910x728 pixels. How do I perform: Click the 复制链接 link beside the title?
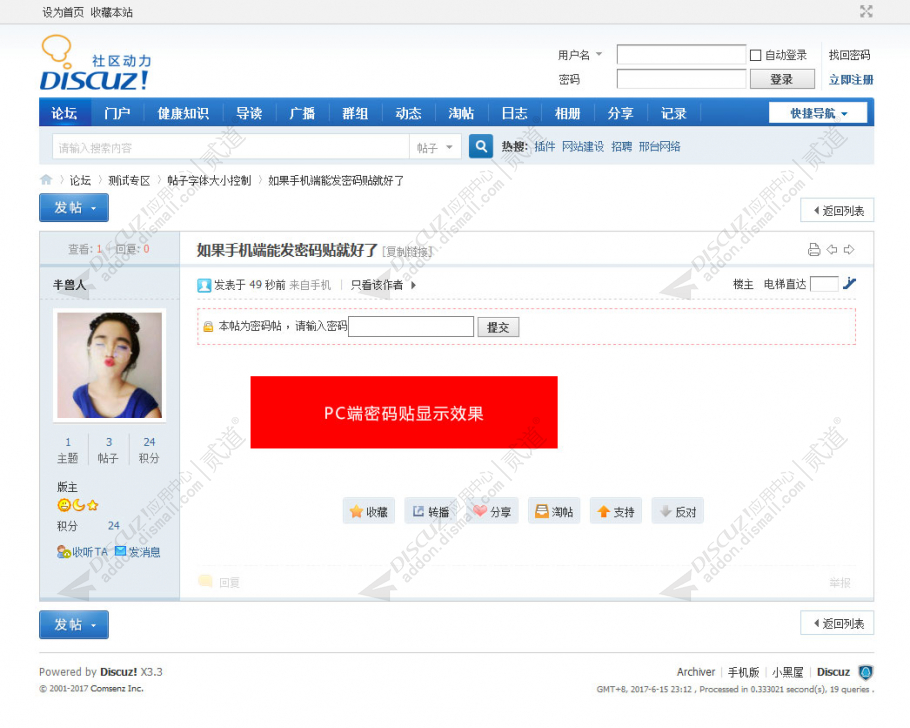tap(407, 251)
